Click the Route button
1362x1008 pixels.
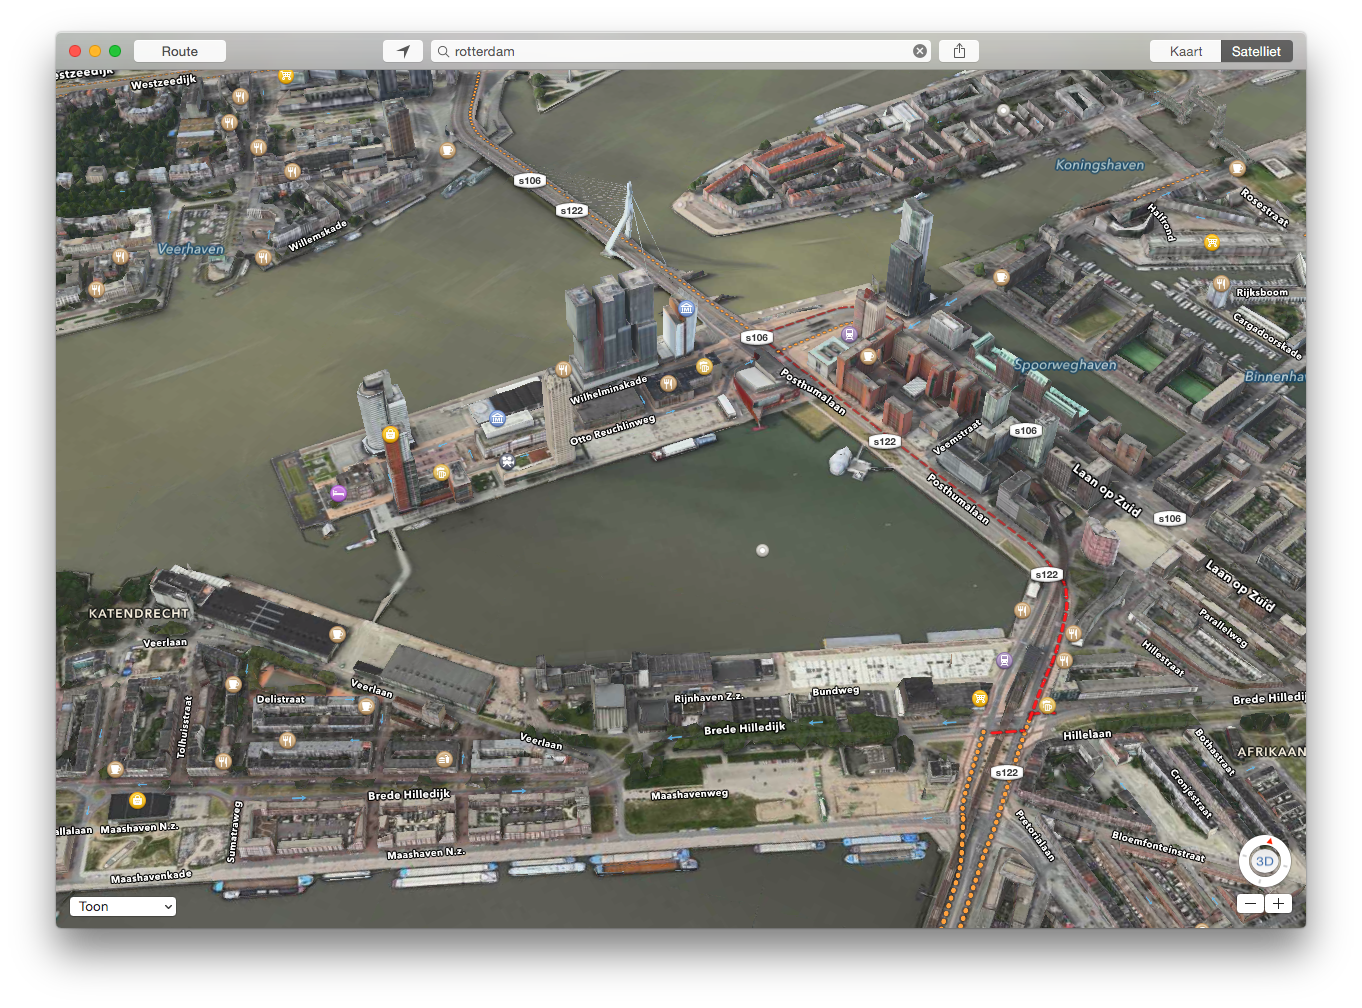[x=180, y=51]
